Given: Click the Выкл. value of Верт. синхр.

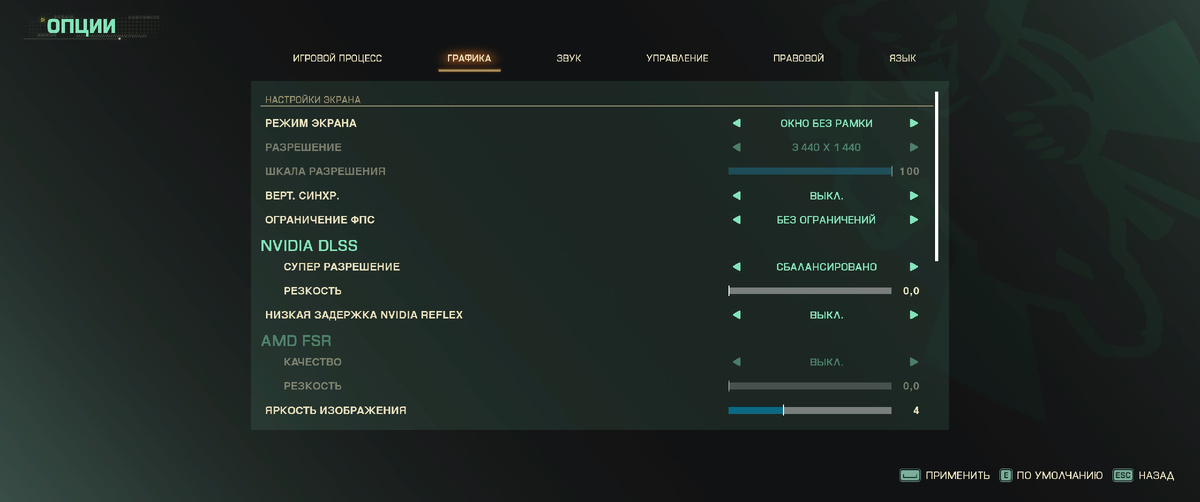Looking at the screenshot, I should 826,196.
